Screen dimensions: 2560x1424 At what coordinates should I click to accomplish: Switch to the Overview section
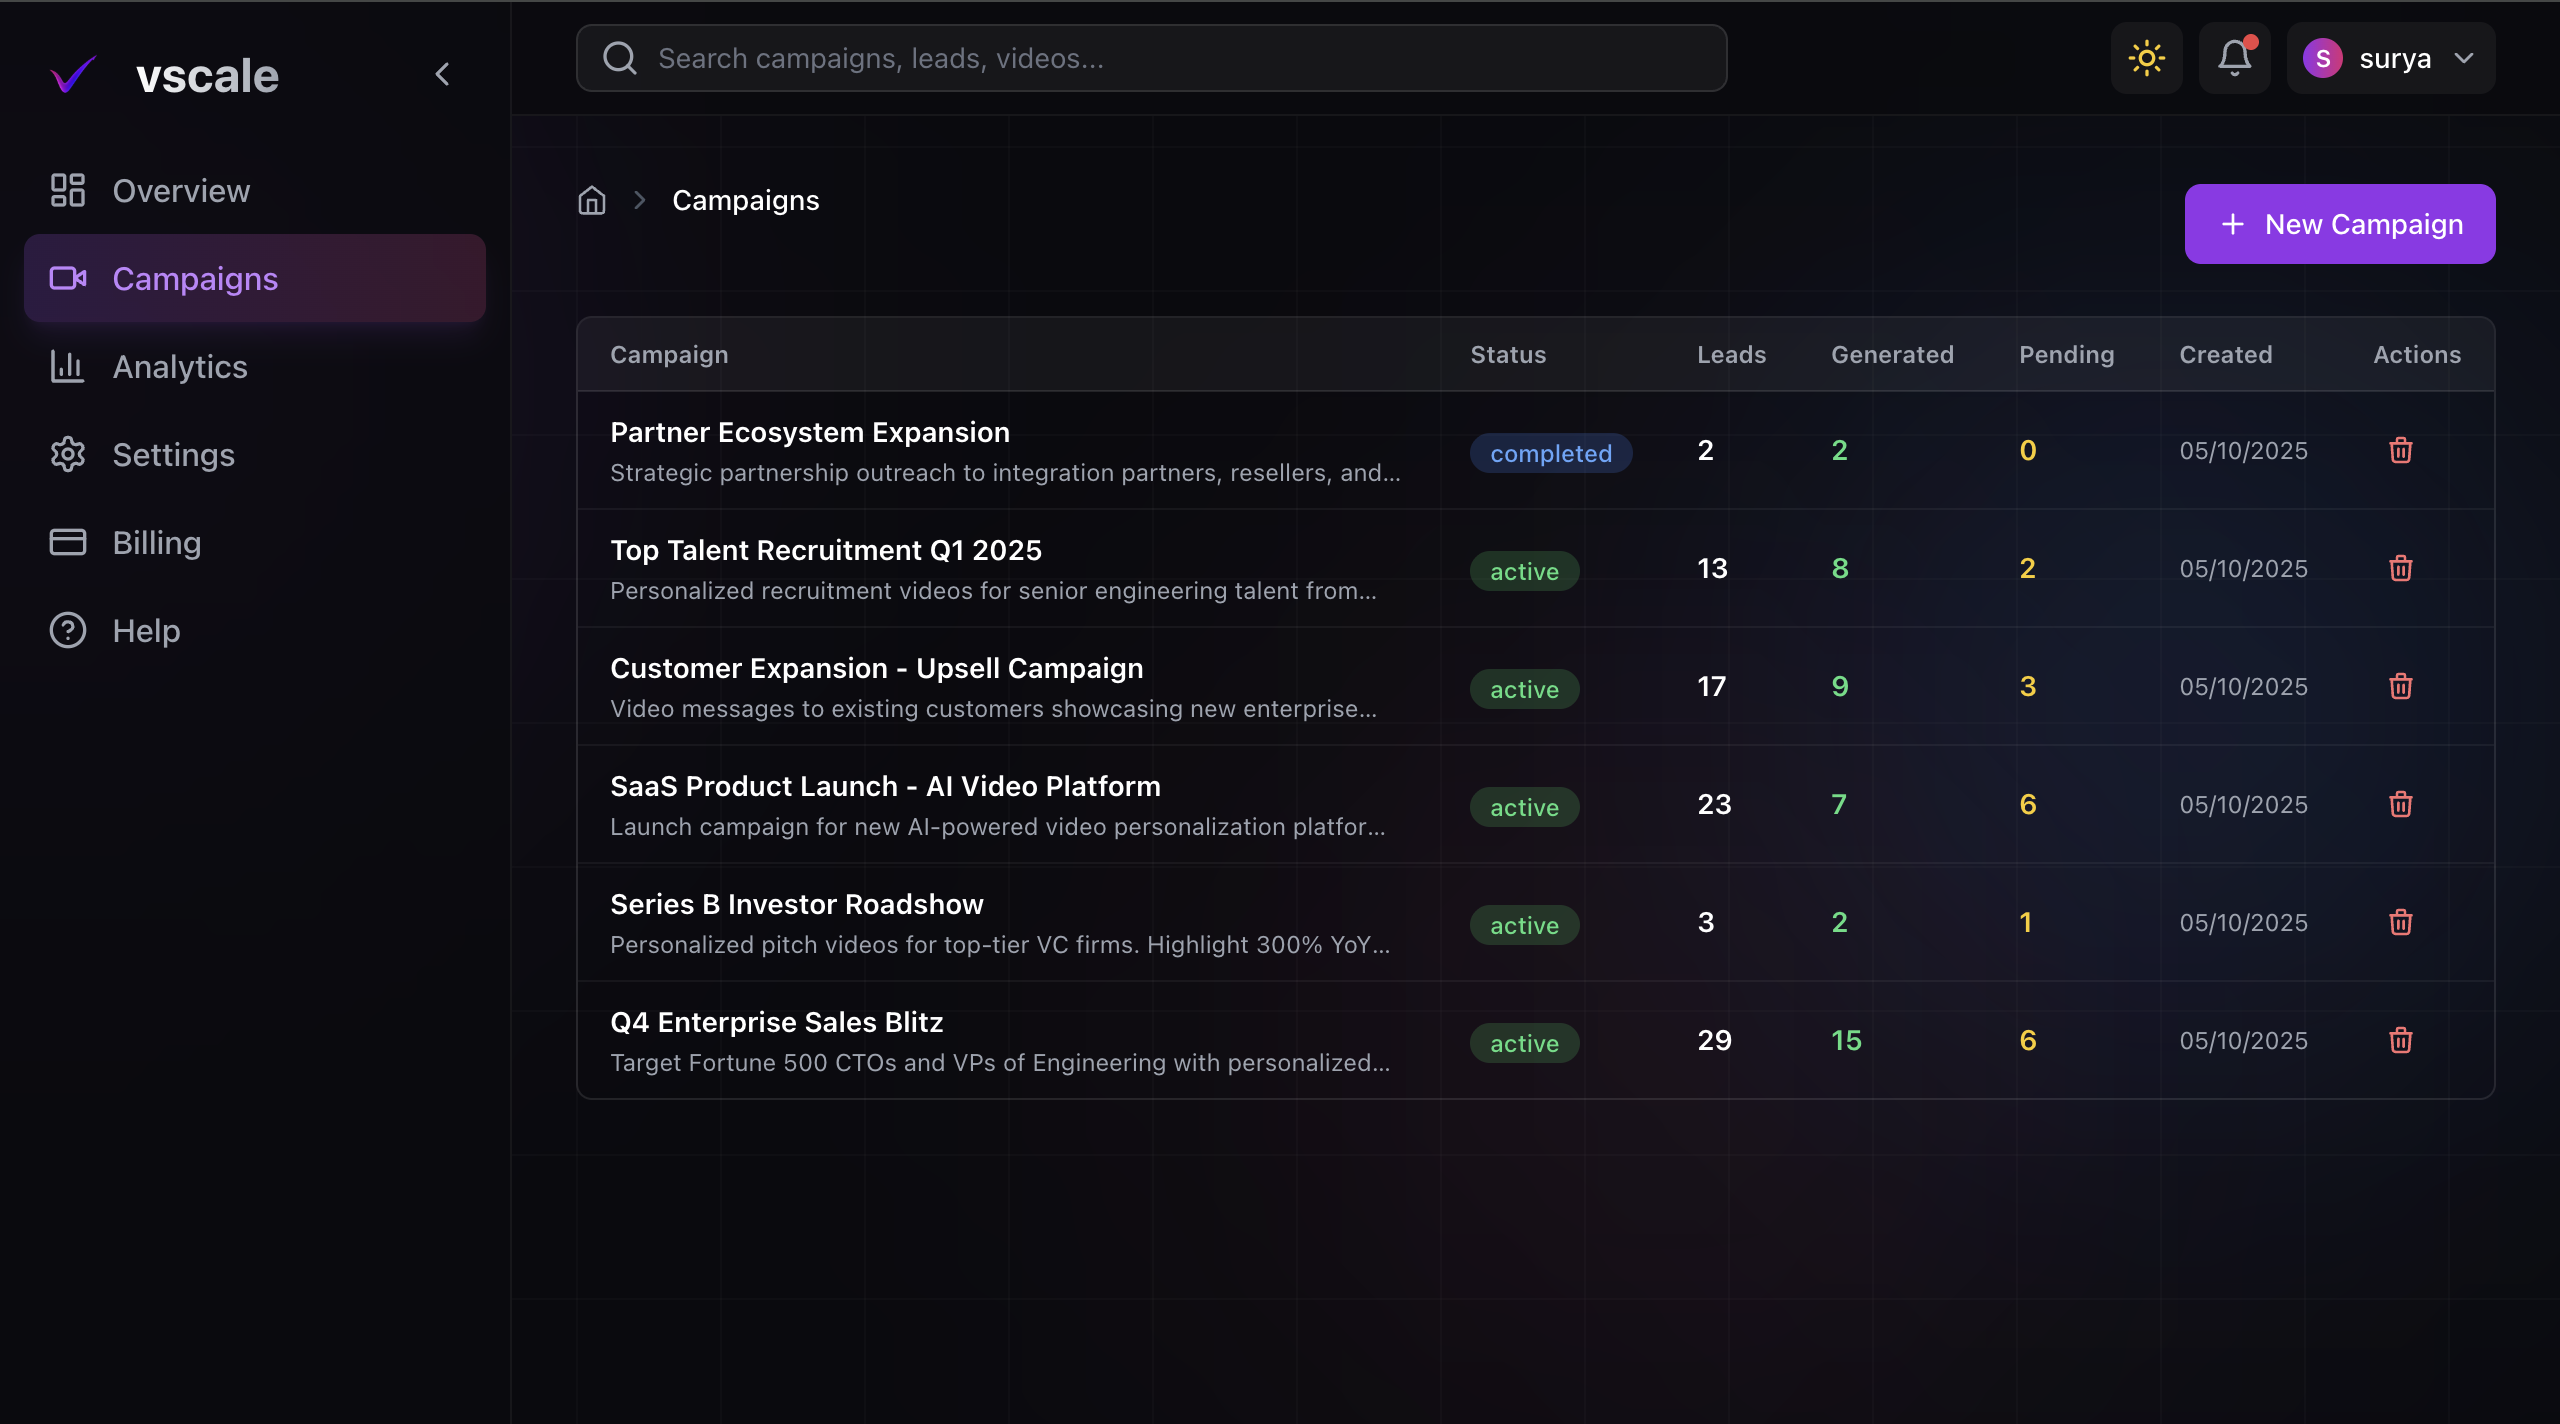pyautogui.click(x=180, y=190)
